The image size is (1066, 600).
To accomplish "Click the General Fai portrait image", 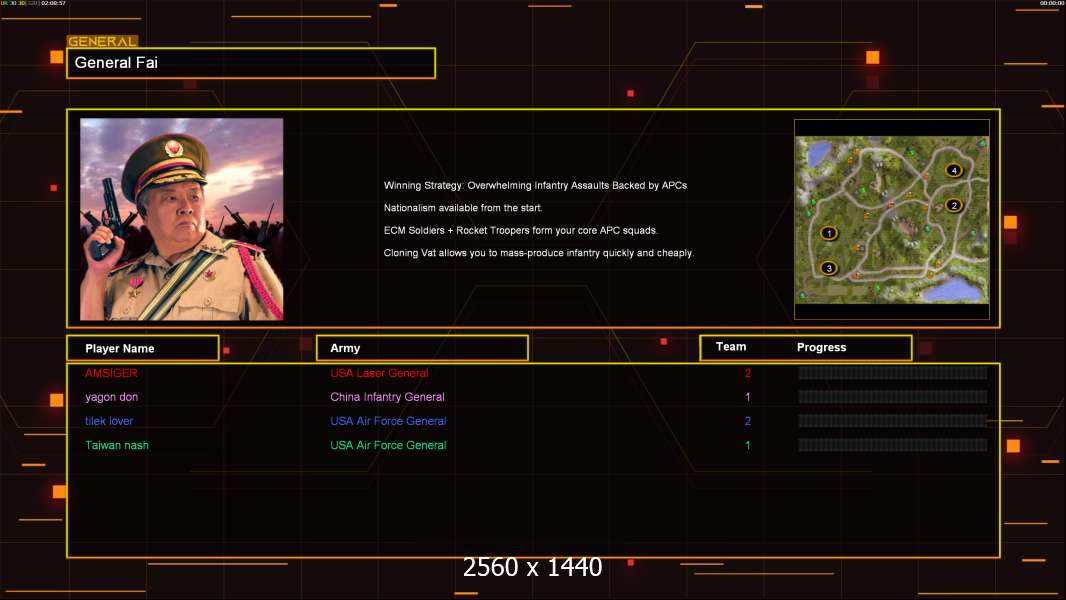I will point(181,219).
